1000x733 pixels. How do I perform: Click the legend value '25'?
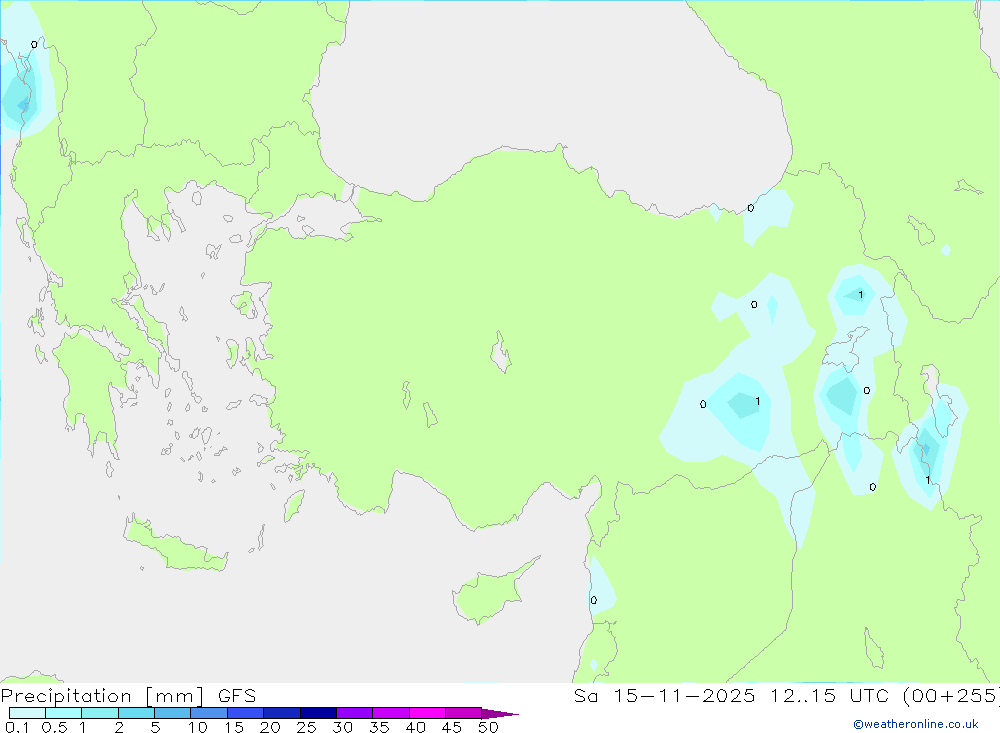pos(306,727)
